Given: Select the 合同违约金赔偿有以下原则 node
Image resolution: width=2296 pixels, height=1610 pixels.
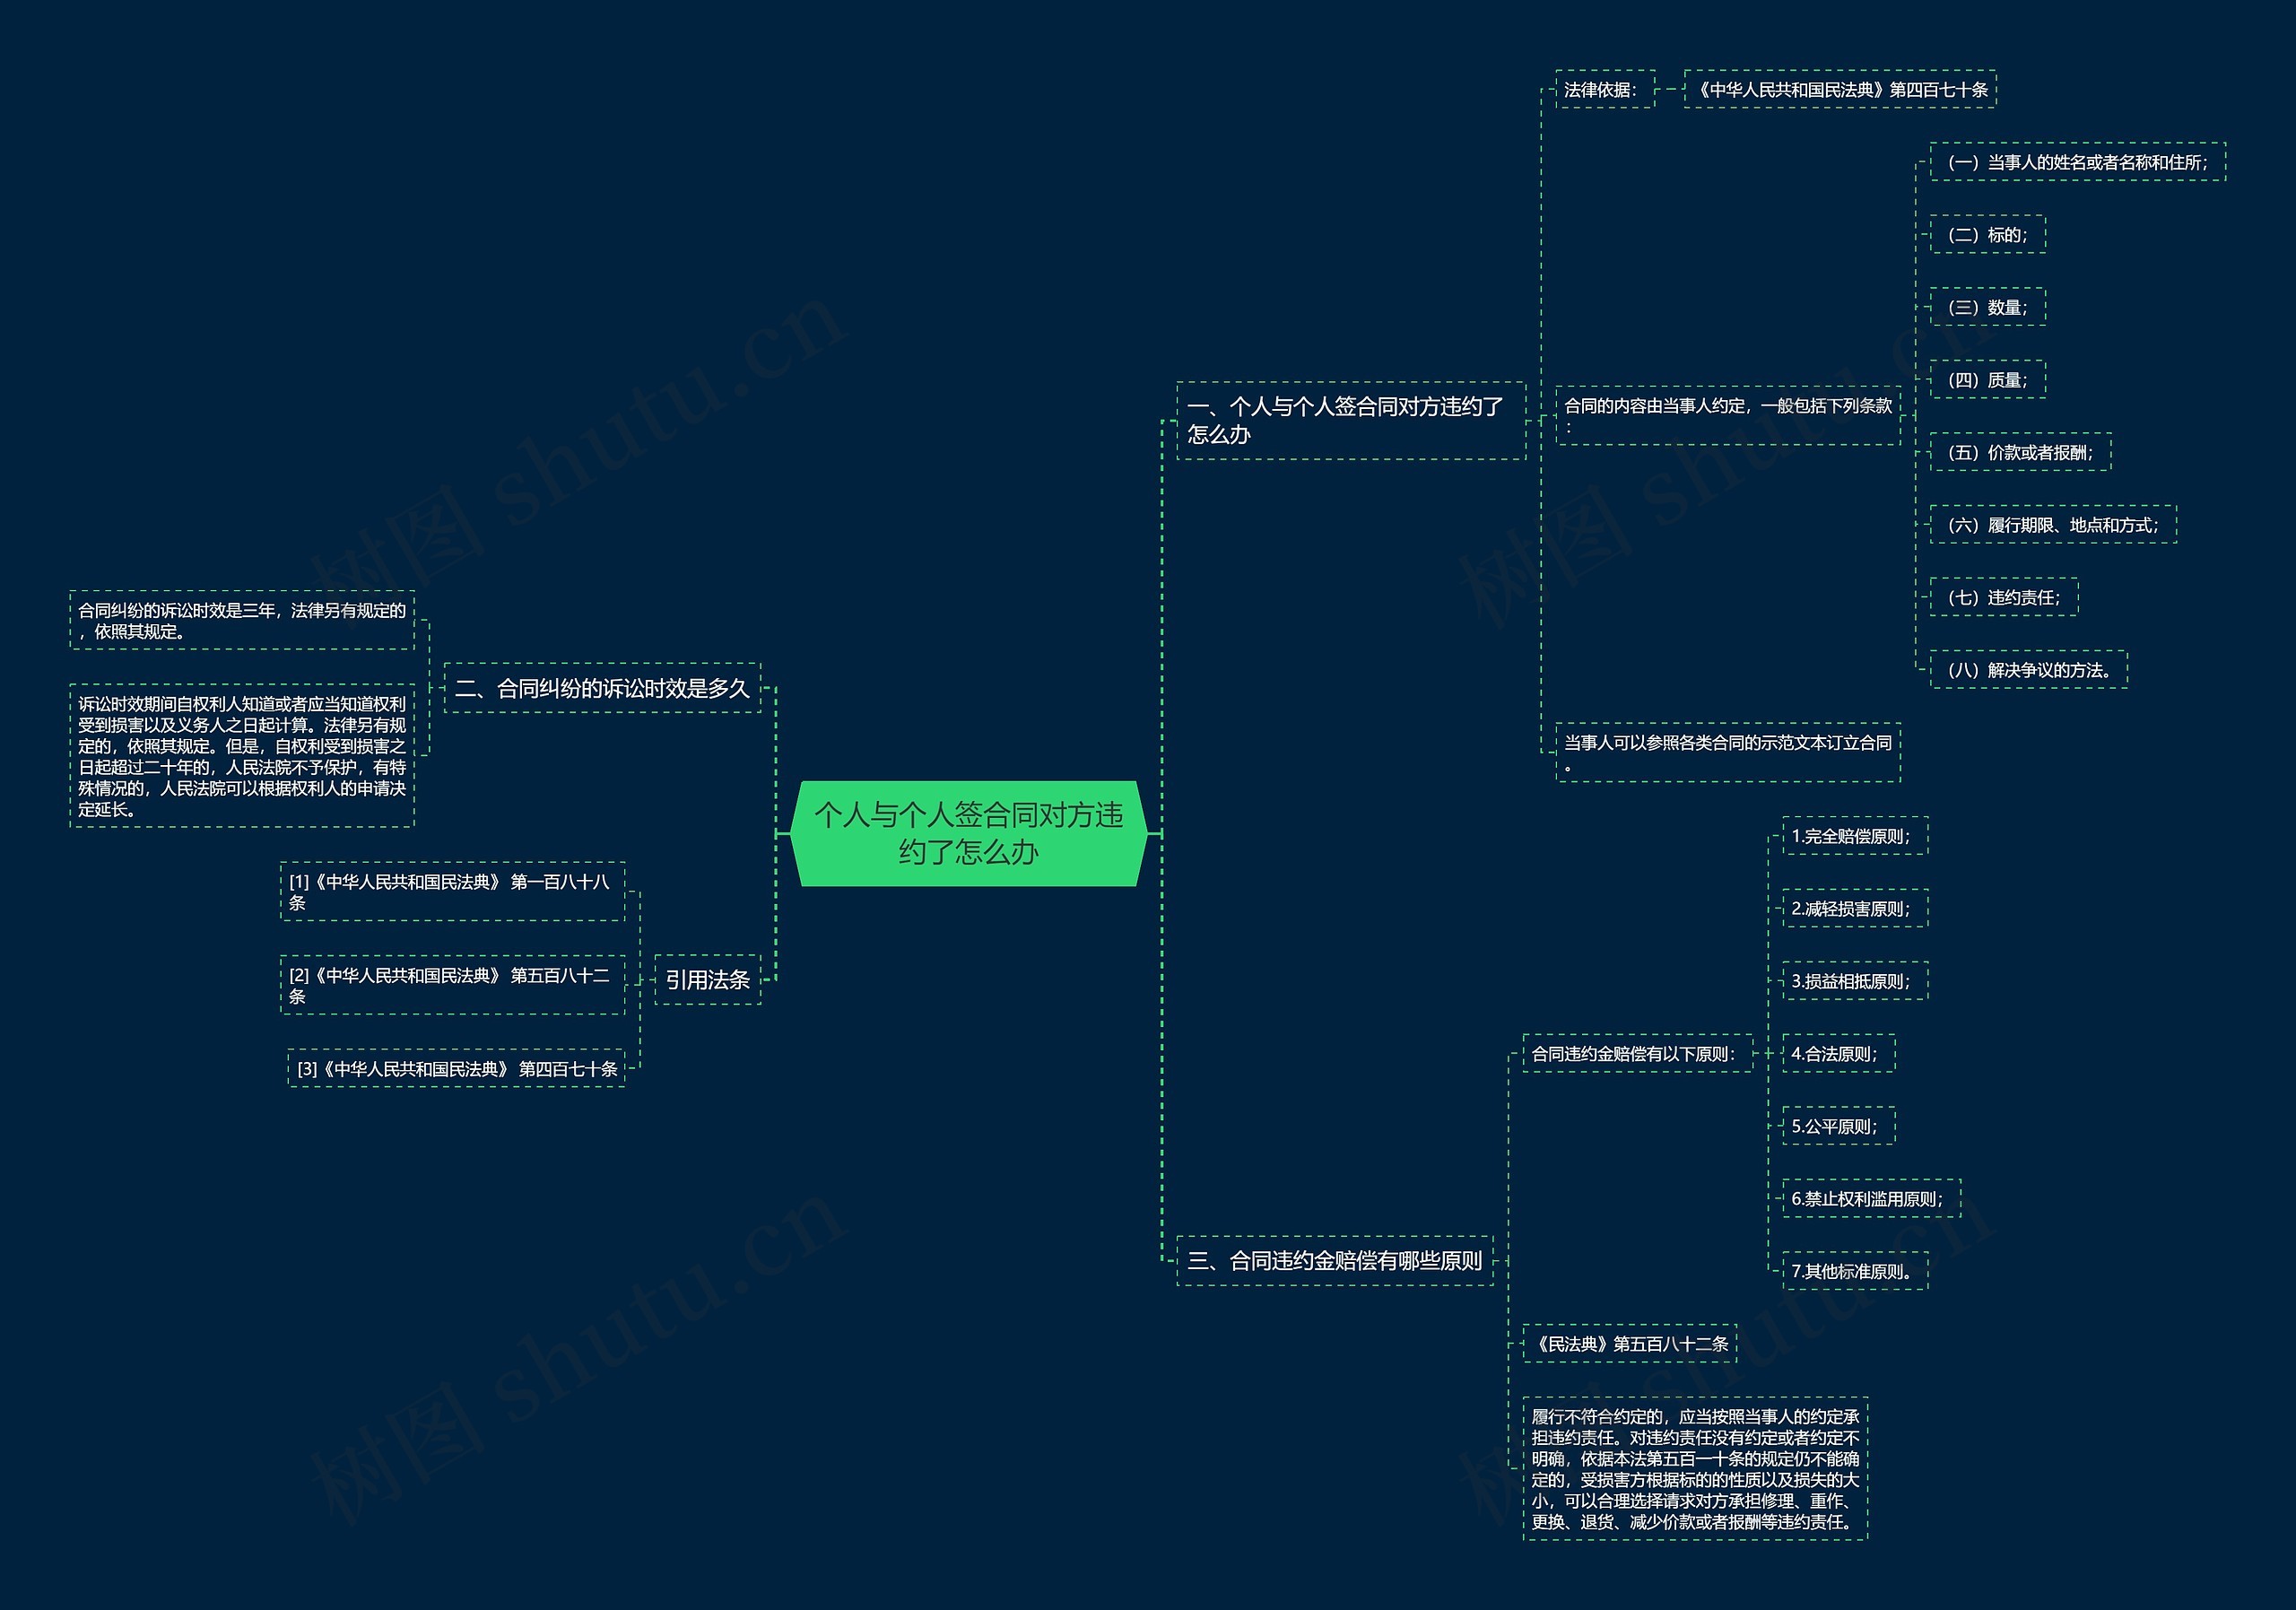Looking at the screenshot, I should point(1636,1053).
